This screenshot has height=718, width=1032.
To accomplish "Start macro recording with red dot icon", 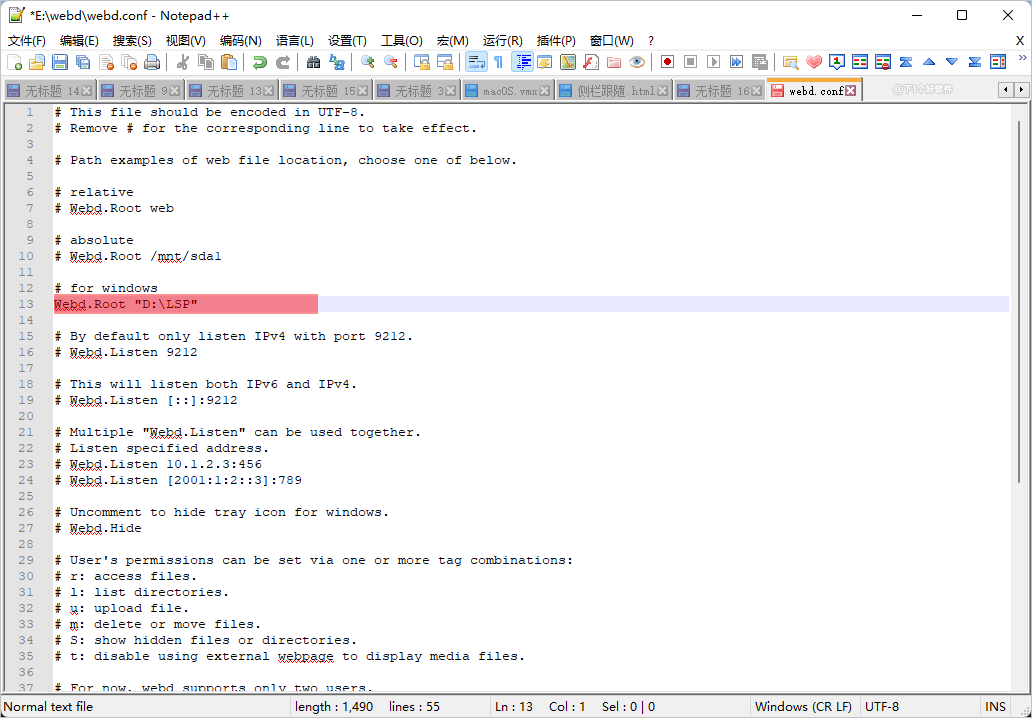I will click(x=667, y=63).
